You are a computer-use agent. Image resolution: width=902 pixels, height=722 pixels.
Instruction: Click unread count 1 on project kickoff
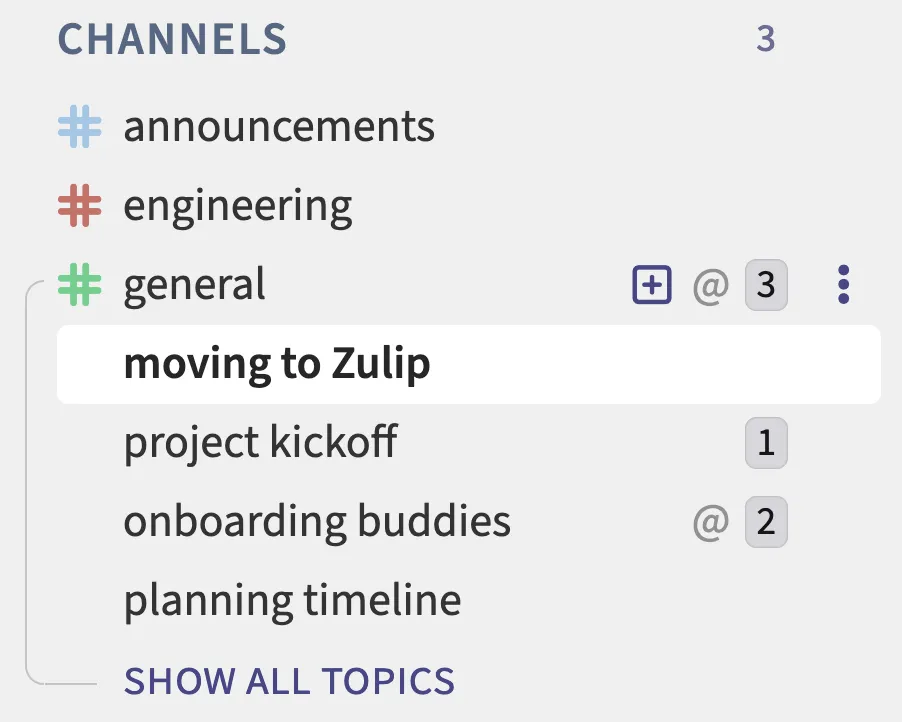pos(766,443)
